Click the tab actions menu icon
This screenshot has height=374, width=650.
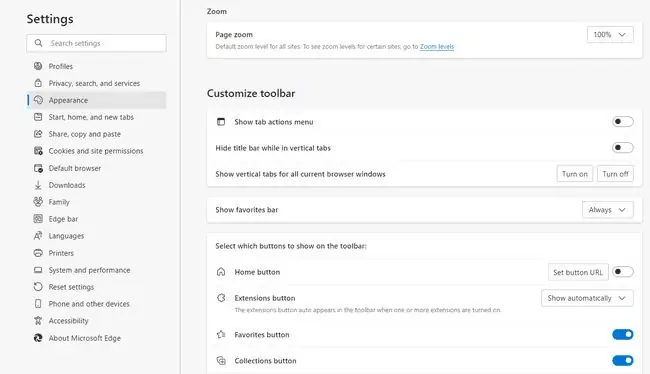coord(221,121)
